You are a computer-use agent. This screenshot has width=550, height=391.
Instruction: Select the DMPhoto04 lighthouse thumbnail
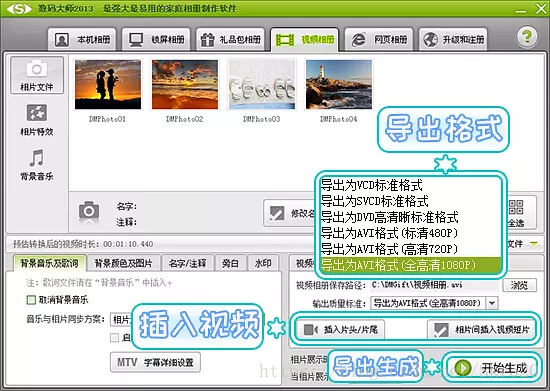click(x=339, y=85)
